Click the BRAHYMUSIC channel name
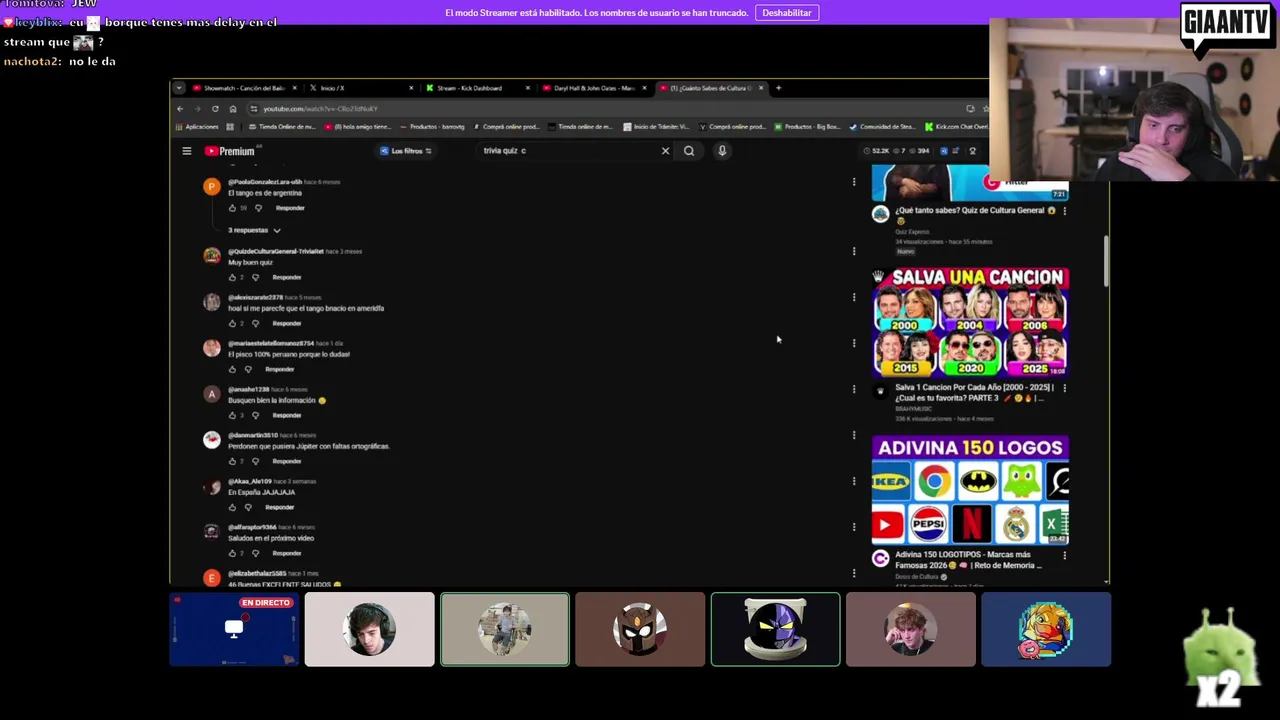This screenshot has height=720, width=1280. [913, 408]
